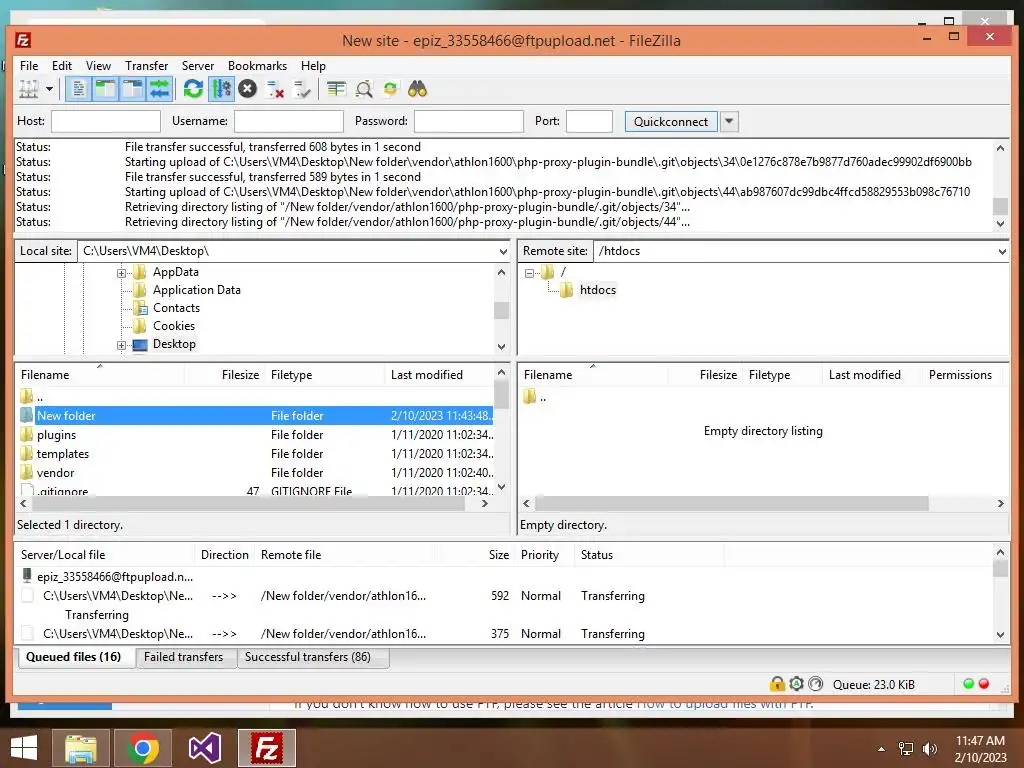1024x768 pixels.
Task: Select Cookies in the local tree
Action: (174, 326)
